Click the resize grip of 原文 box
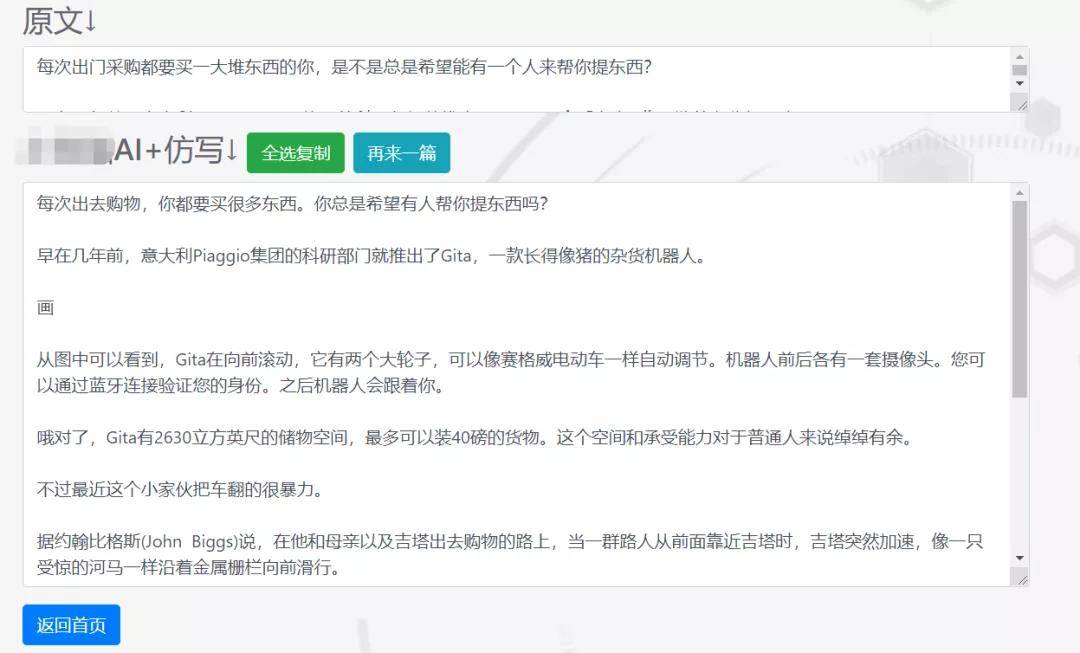 click(1020, 103)
